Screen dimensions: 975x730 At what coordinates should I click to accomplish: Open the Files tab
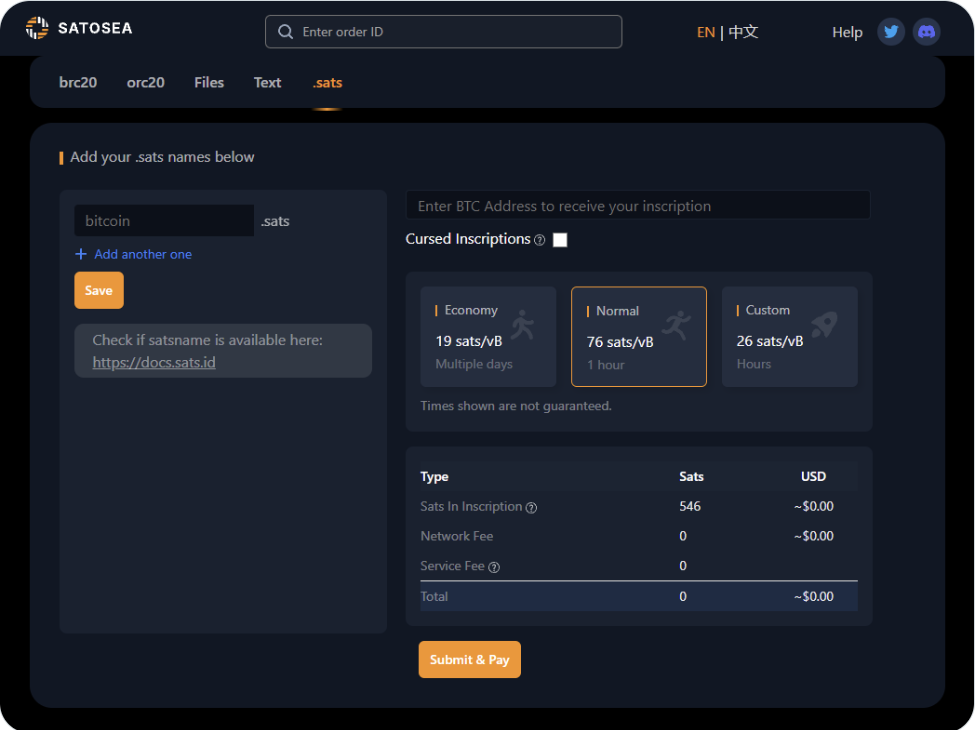click(209, 83)
